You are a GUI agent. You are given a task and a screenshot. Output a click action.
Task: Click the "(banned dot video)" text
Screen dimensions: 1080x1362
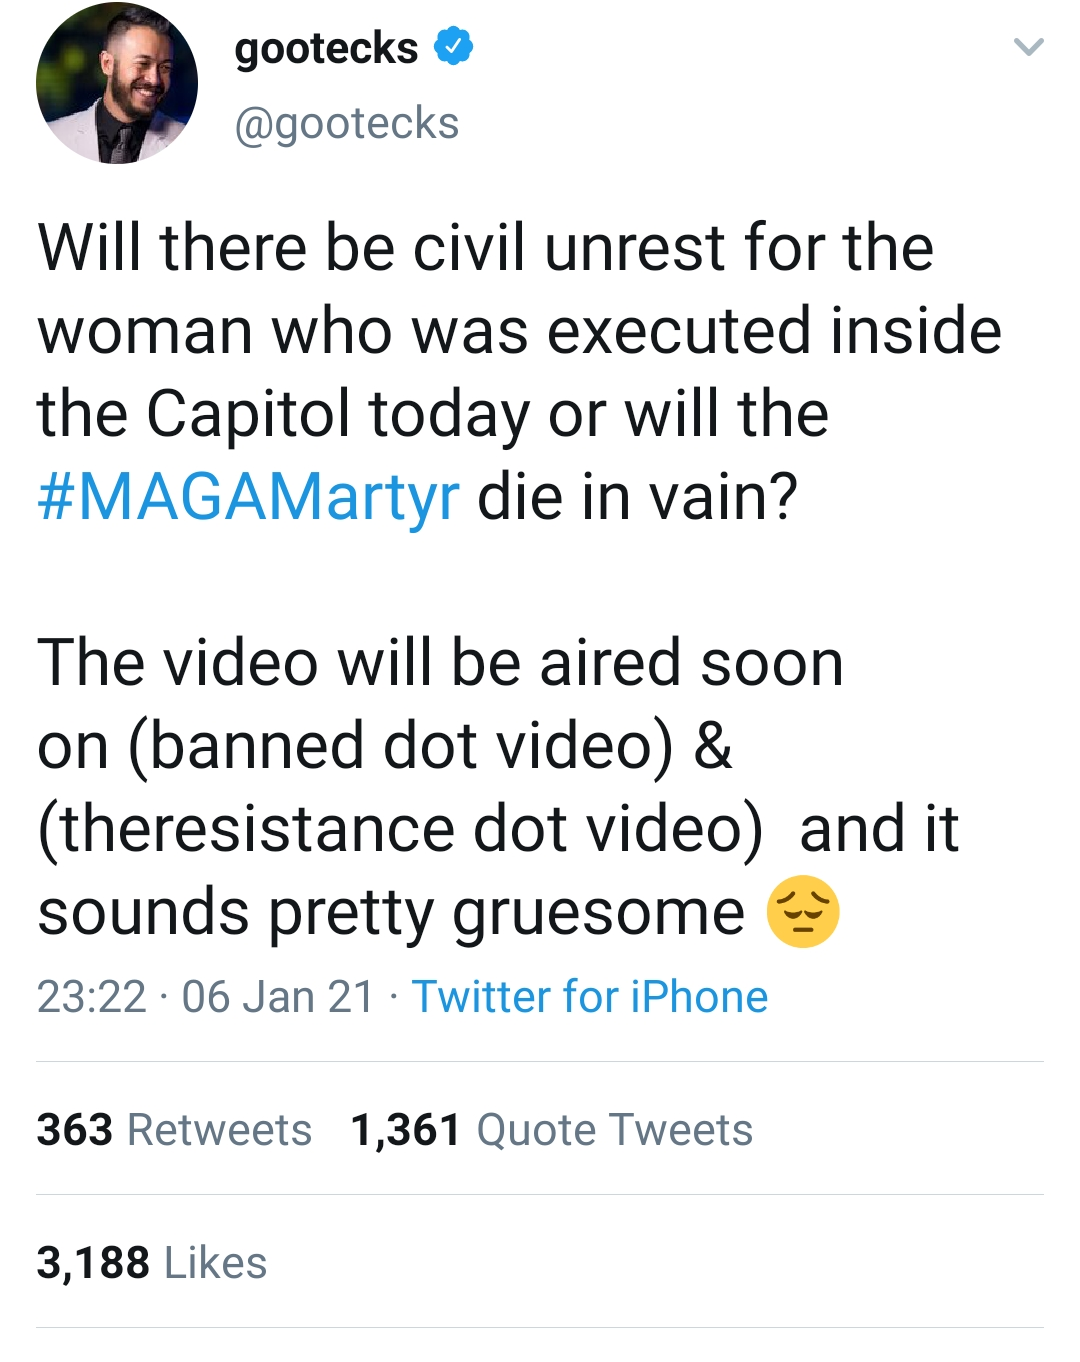pyautogui.click(x=401, y=746)
